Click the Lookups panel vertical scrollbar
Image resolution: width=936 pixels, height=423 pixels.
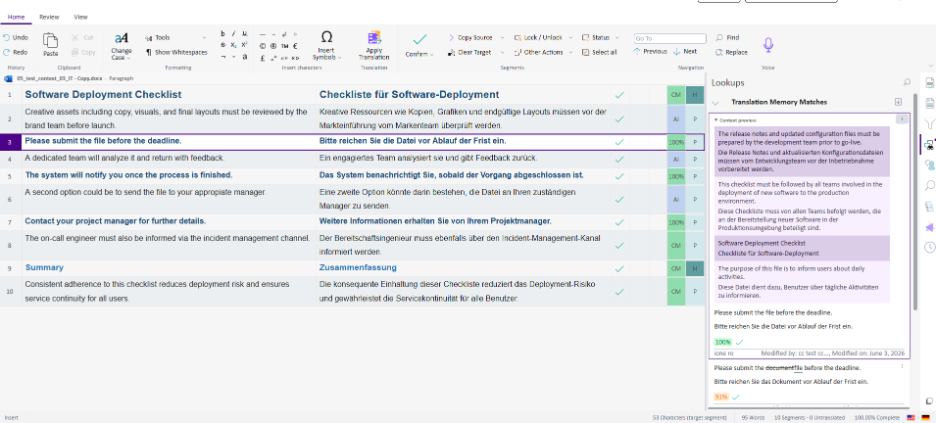pyautogui.click(x=915, y=201)
